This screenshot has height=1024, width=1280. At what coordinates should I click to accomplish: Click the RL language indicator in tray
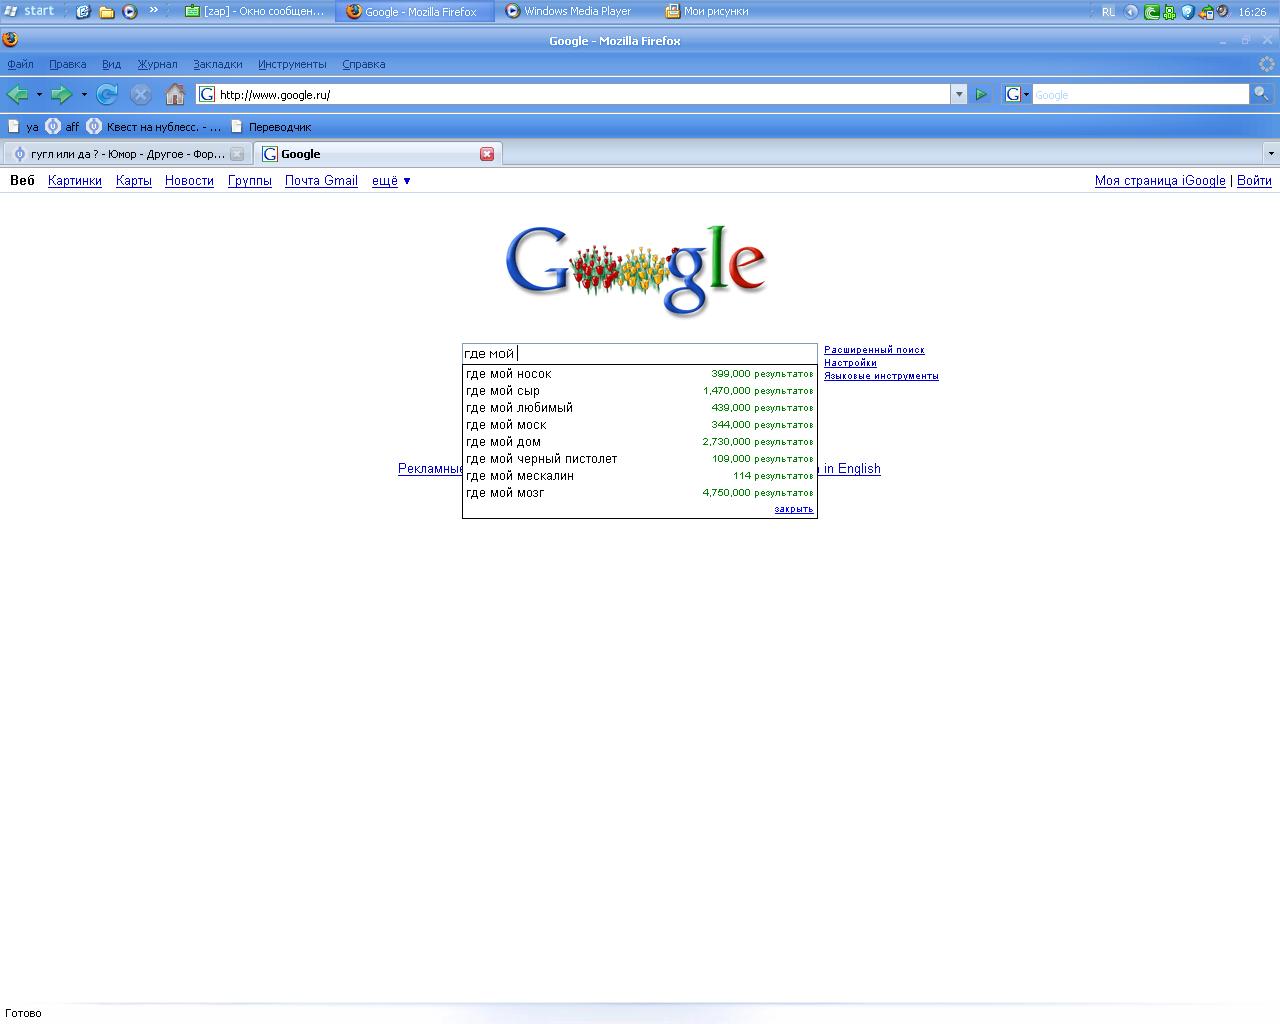coord(1108,12)
